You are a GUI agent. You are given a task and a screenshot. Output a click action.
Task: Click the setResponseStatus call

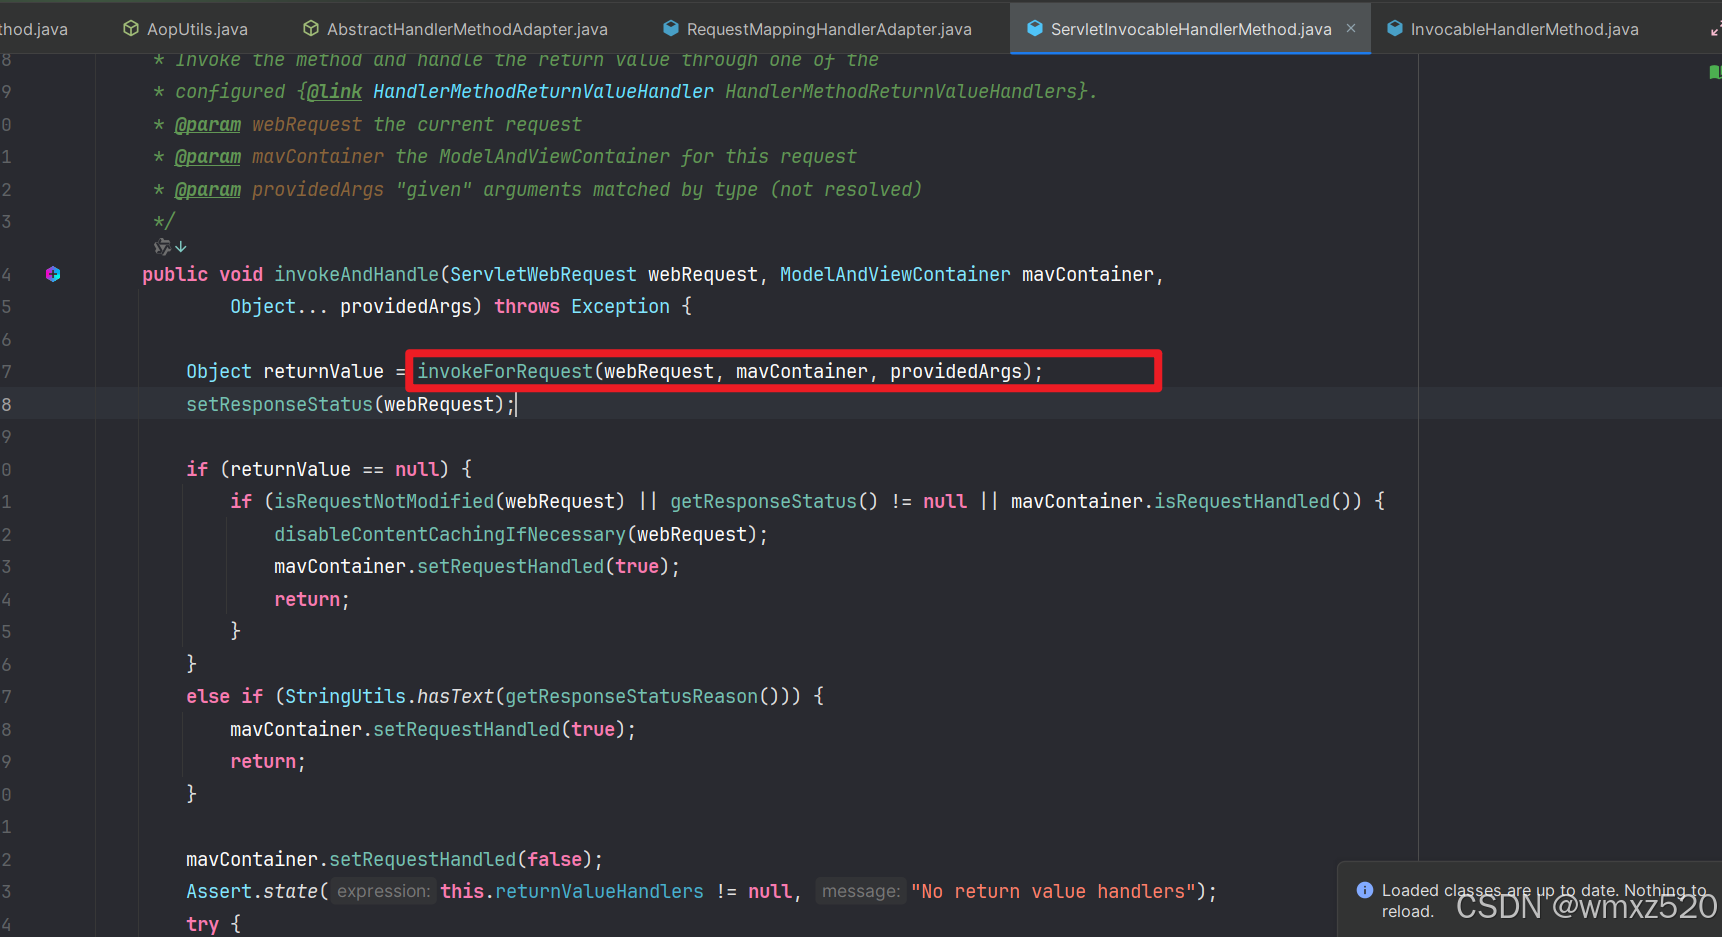pyautogui.click(x=279, y=404)
